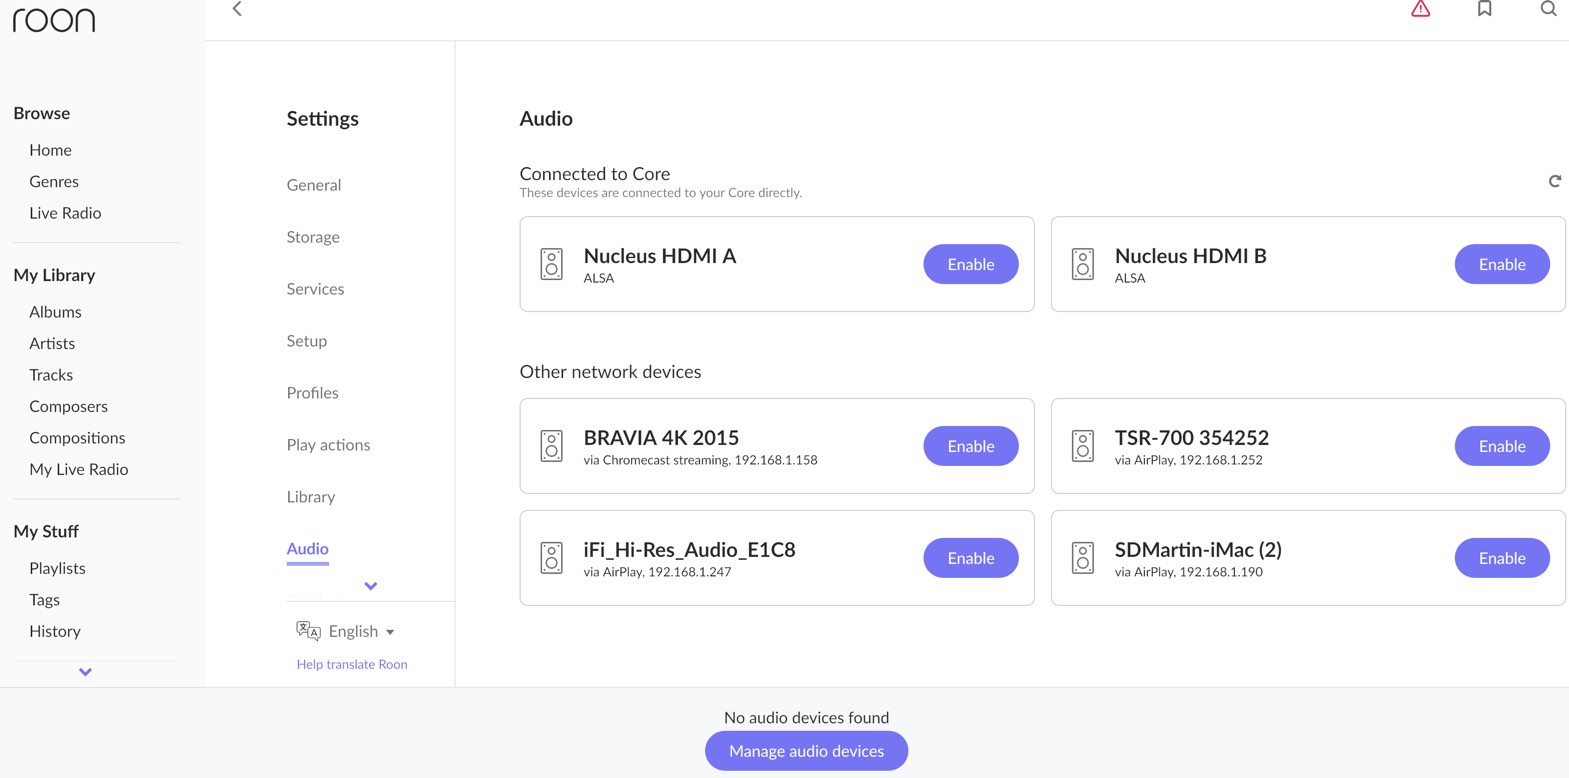Click the iFi_Hi-Res_Audio_E1C8 speaker icon
Screen dimensions: 1569x778
point(551,558)
